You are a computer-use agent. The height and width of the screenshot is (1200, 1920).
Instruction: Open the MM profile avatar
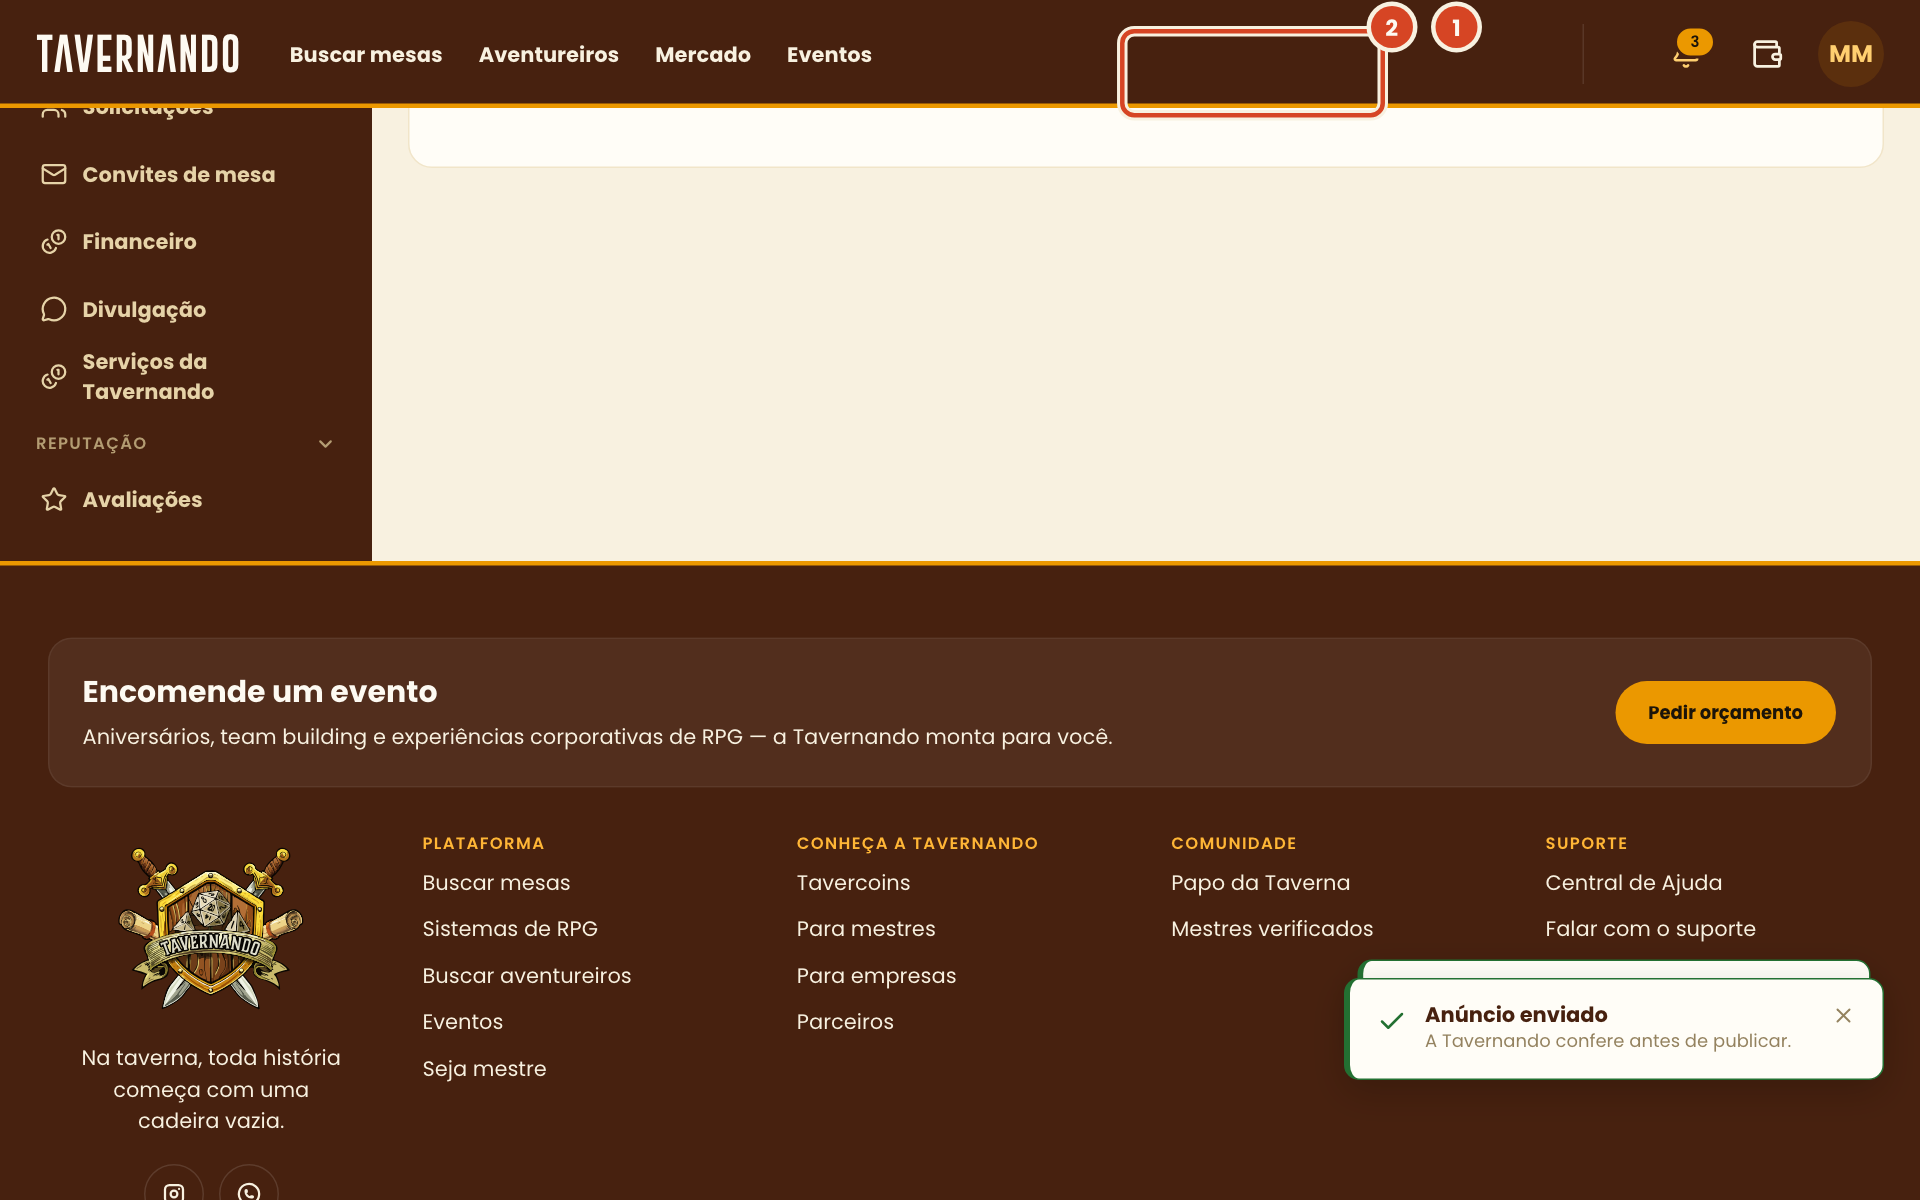click(1850, 54)
